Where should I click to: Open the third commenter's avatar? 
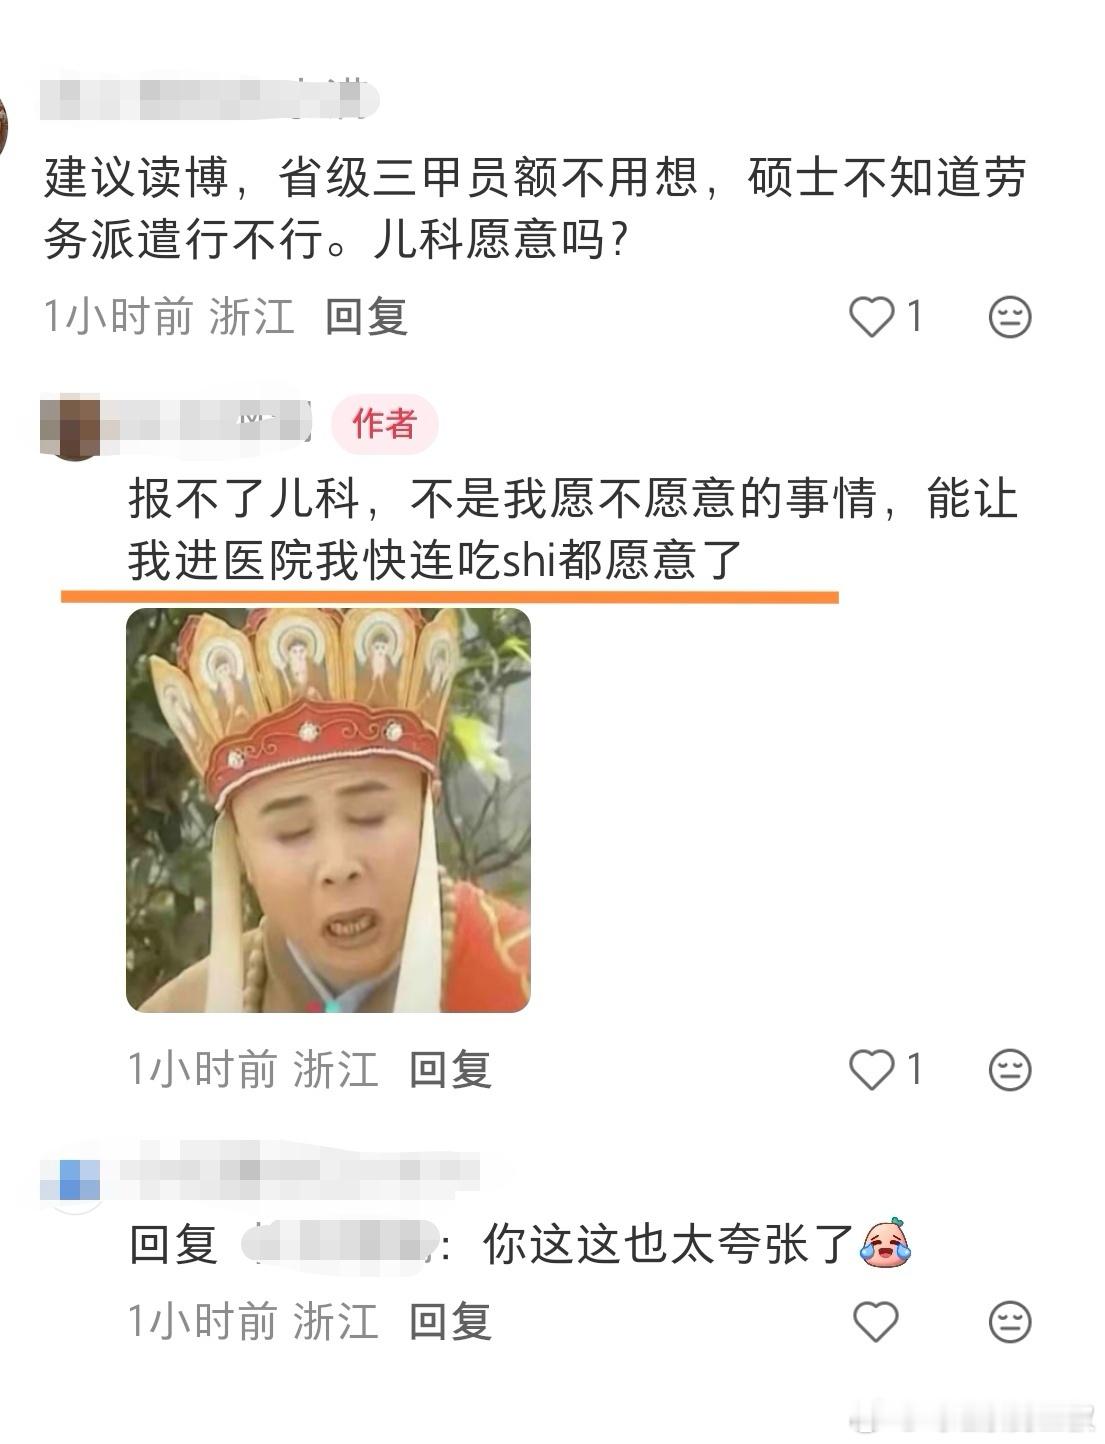[72, 1180]
